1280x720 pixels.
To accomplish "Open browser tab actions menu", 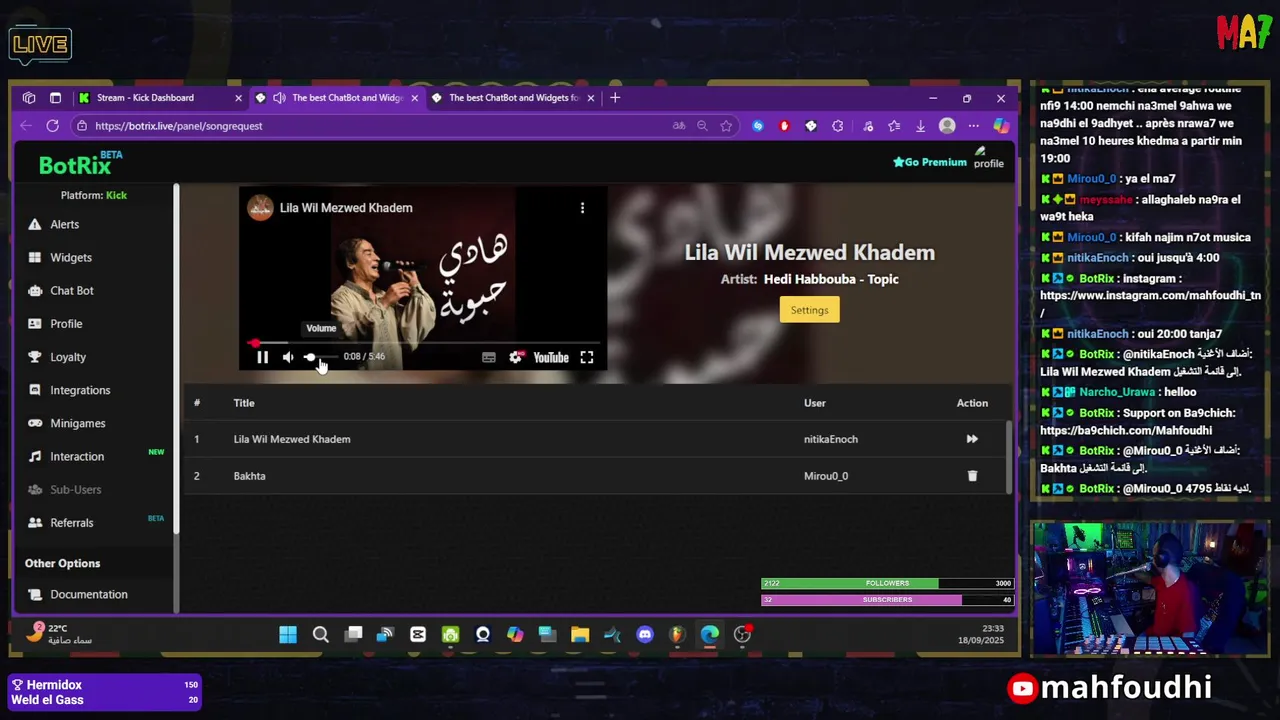I will 55,98.
